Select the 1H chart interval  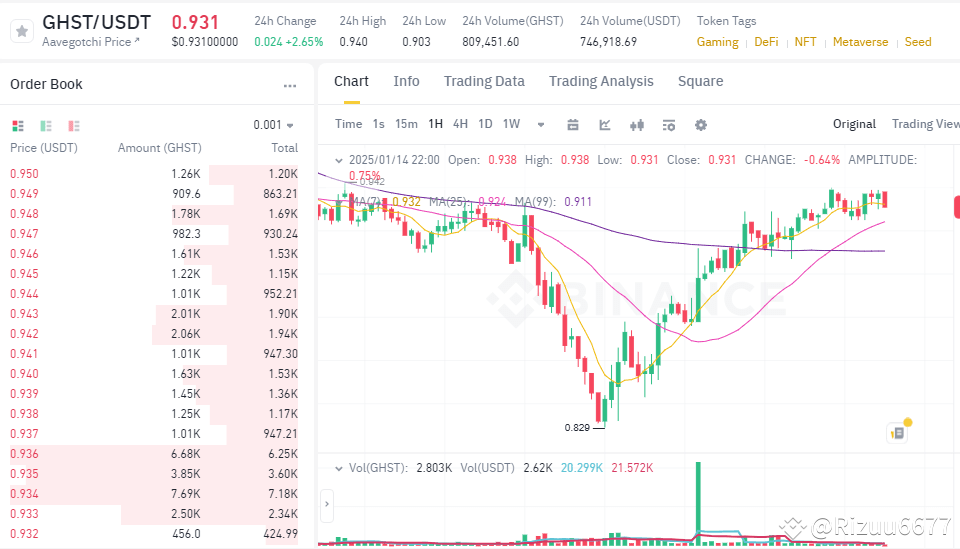(x=435, y=124)
